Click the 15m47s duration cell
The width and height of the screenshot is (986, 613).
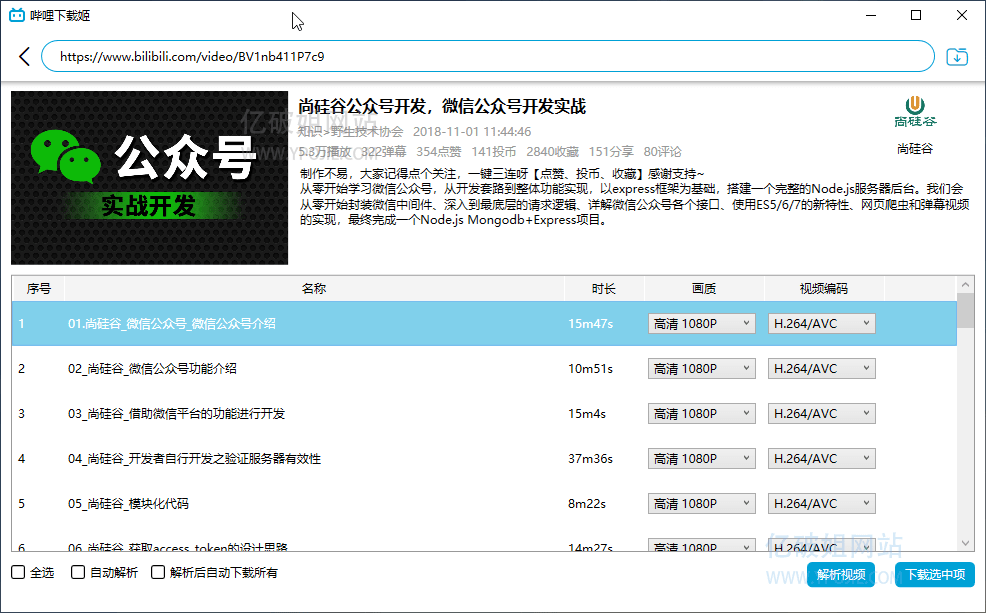point(590,324)
